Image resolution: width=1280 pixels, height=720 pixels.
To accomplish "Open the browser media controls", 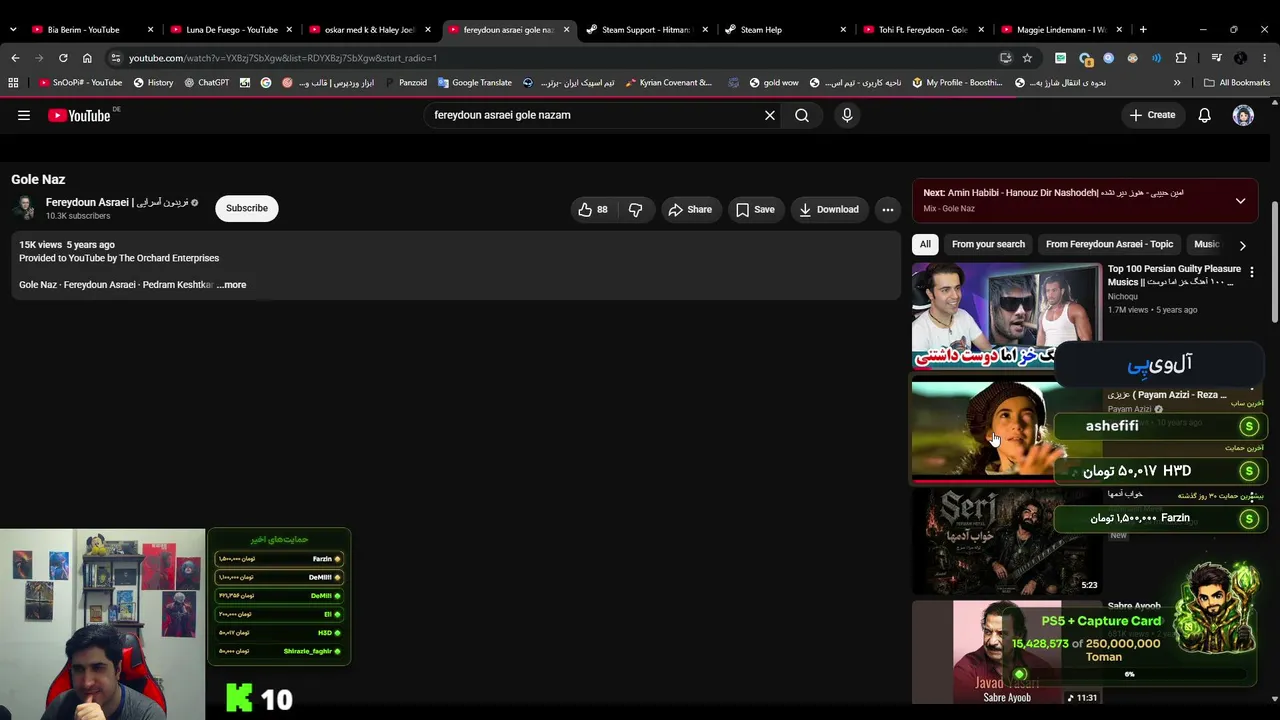I will pos(1216,58).
